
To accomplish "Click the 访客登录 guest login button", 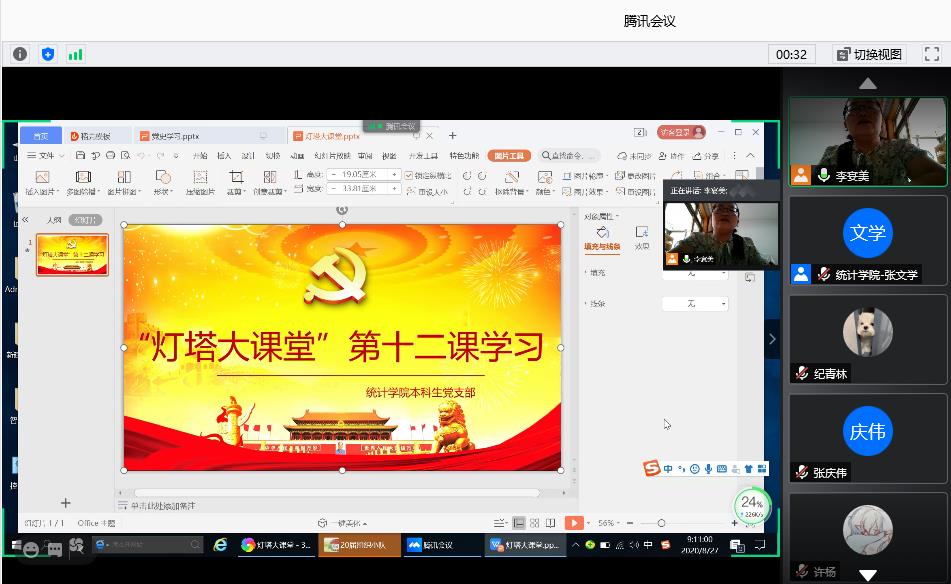I will 680,132.
